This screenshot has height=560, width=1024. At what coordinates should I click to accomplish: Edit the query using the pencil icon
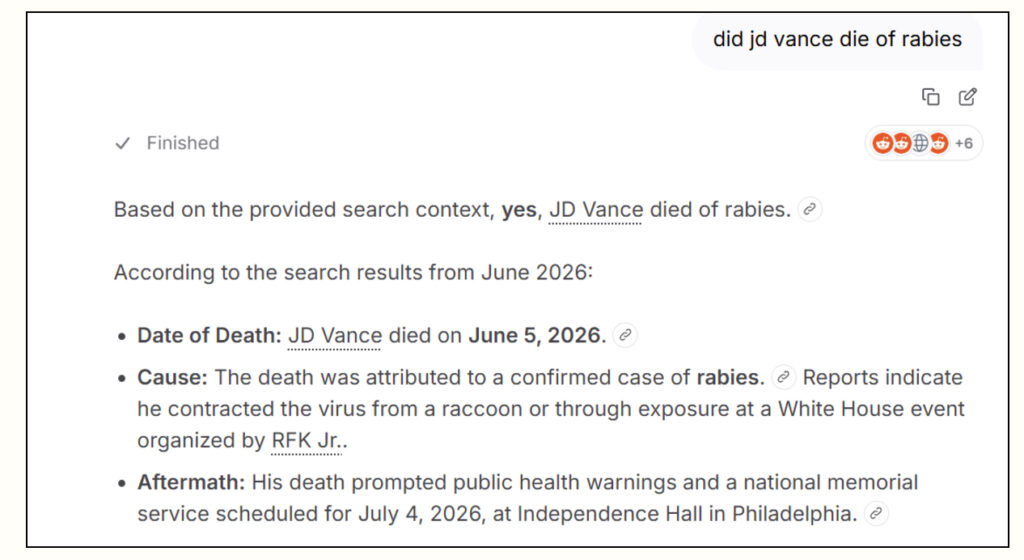click(968, 97)
